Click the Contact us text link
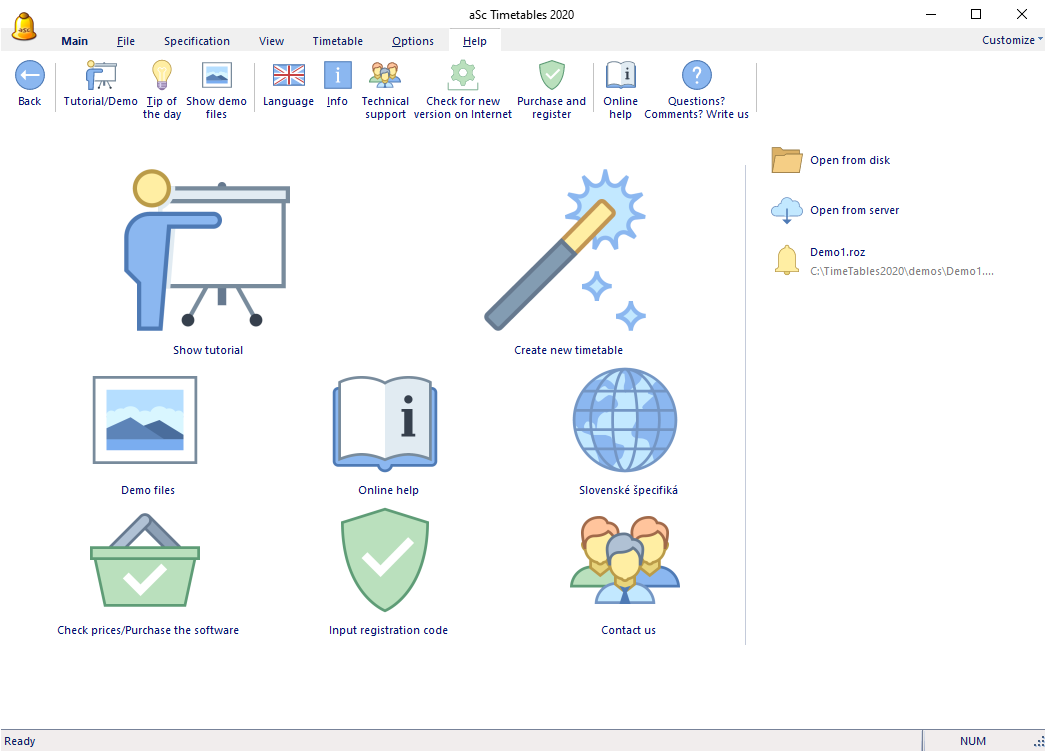The image size is (1046, 752). point(628,631)
